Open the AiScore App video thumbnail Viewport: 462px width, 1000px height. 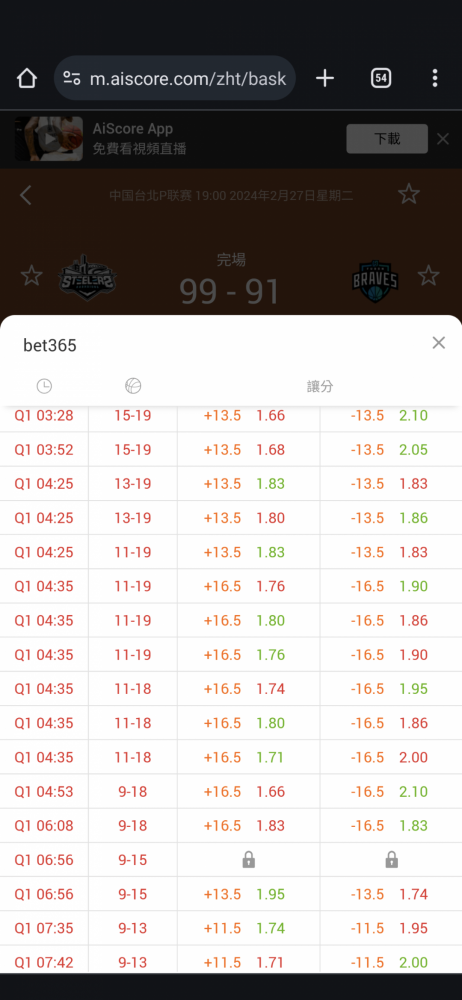coord(49,138)
